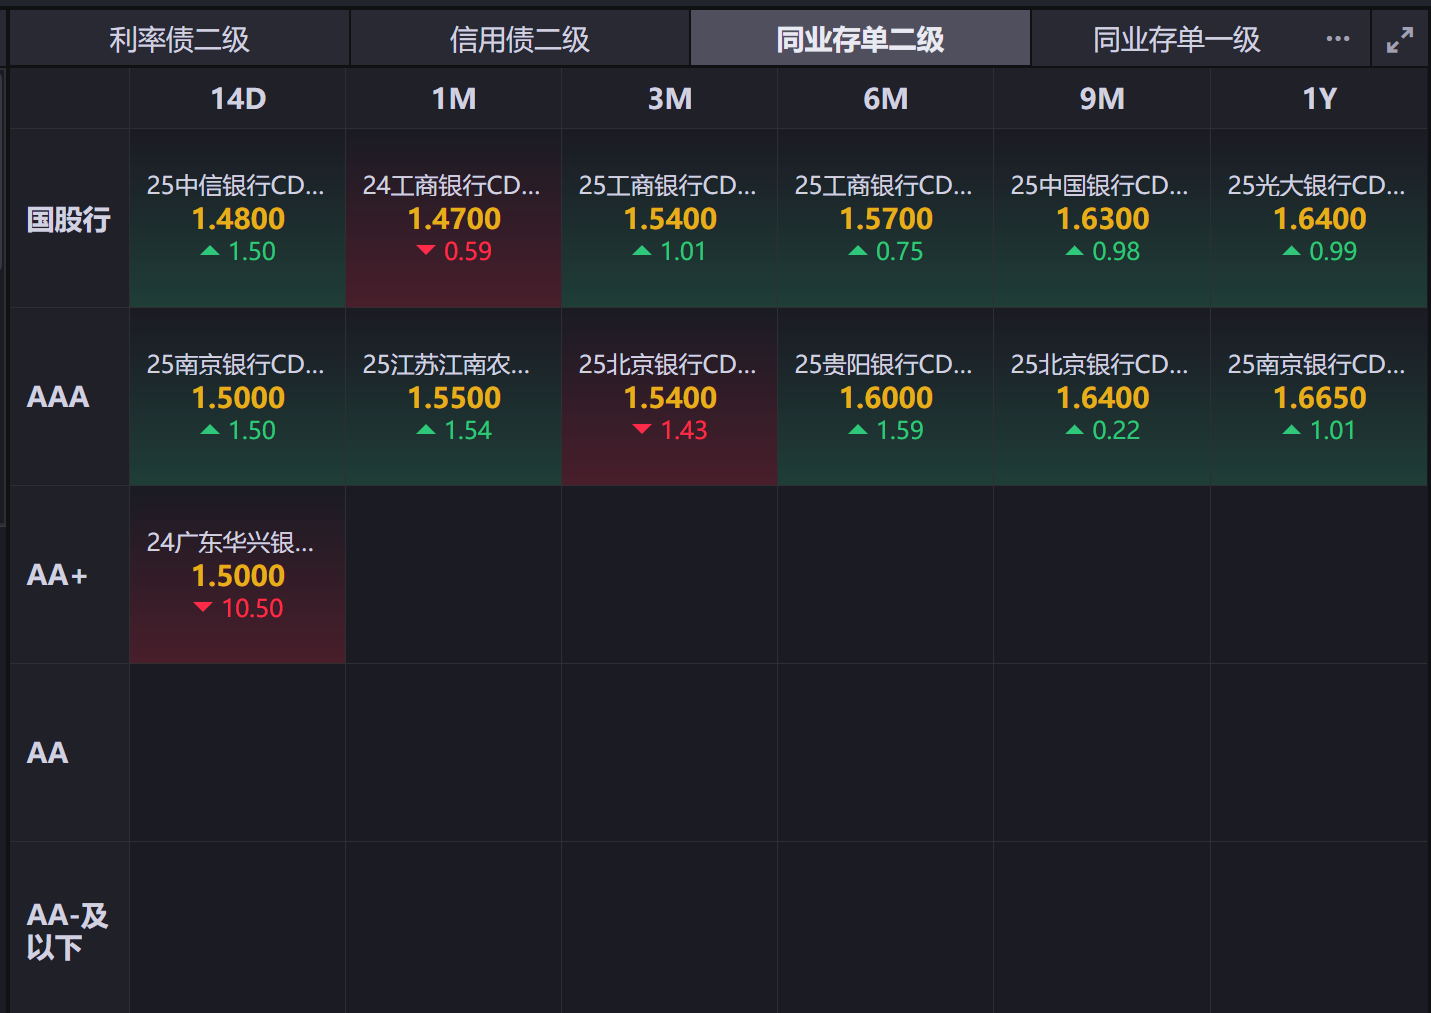Open 24工商银行CD cell at 1.4700
The image size is (1431, 1013).
454,218
